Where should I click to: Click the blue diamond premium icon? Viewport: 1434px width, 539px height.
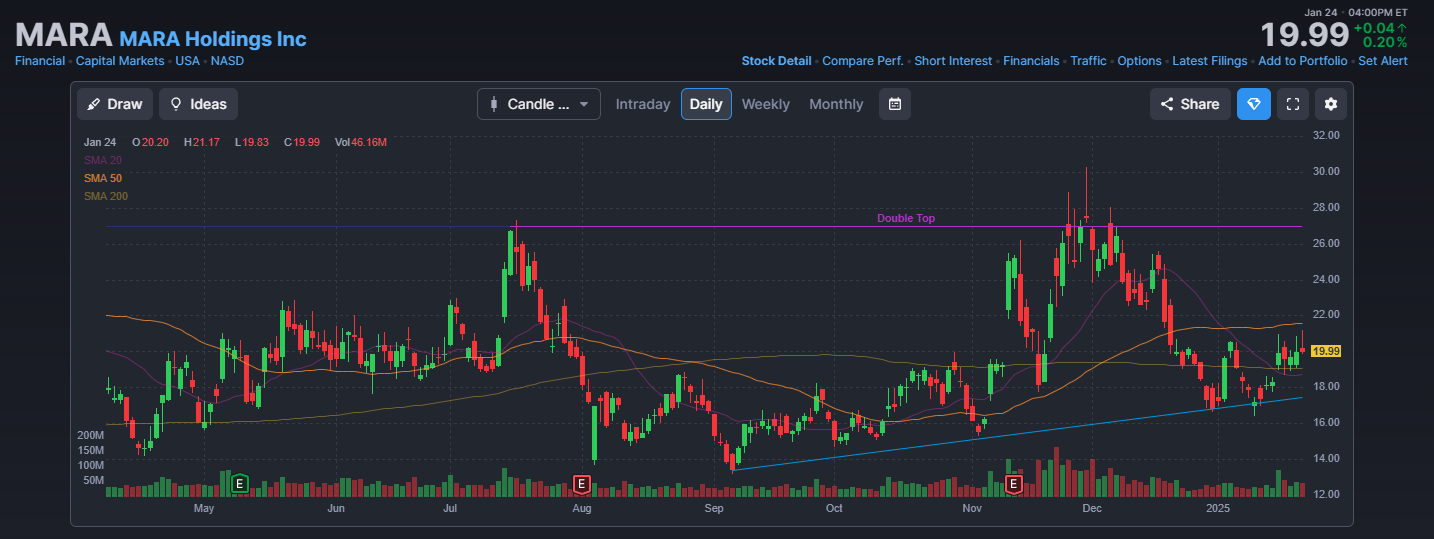pyautogui.click(x=1254, y=104)
